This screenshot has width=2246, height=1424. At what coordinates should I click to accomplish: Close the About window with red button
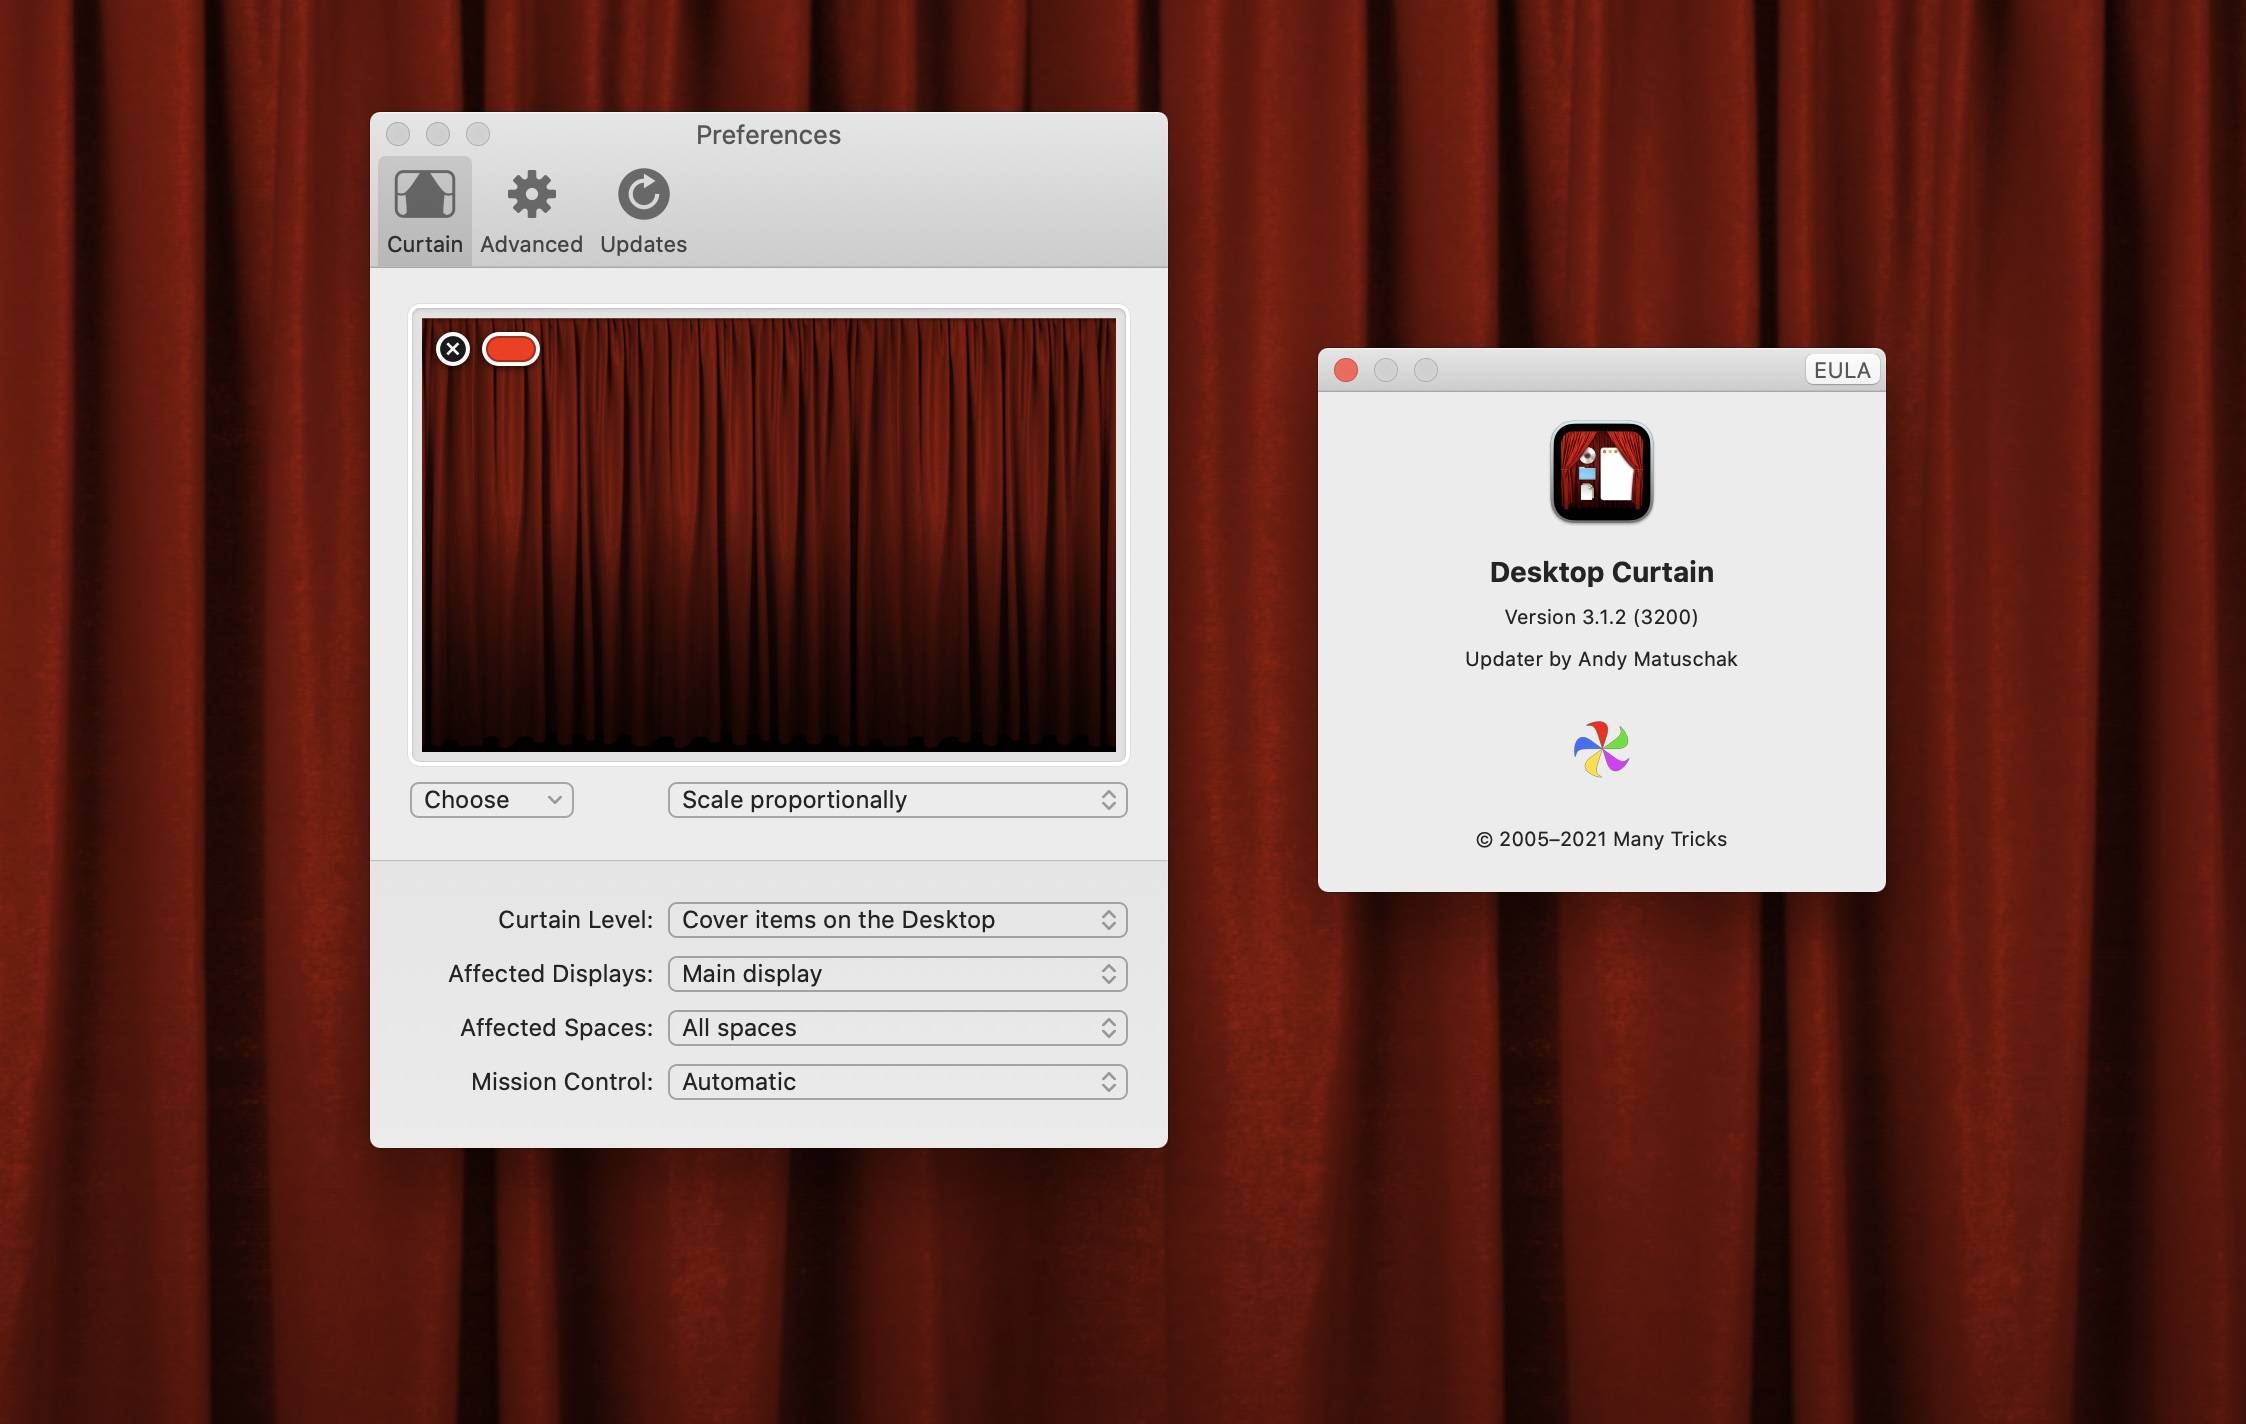1346,370
